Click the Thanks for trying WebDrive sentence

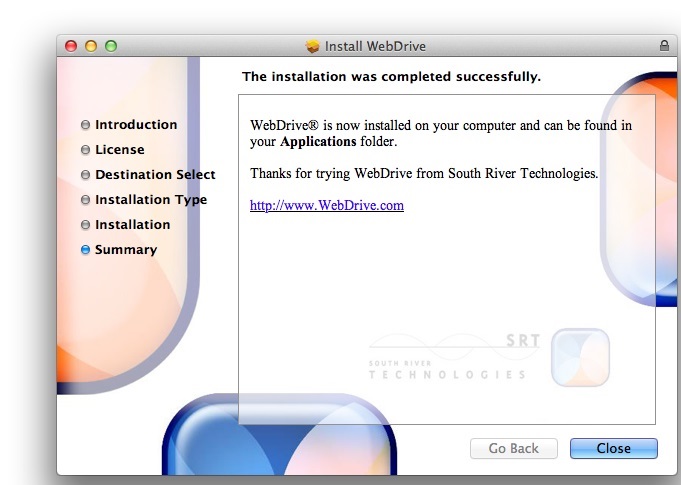(x=424, y=173)
